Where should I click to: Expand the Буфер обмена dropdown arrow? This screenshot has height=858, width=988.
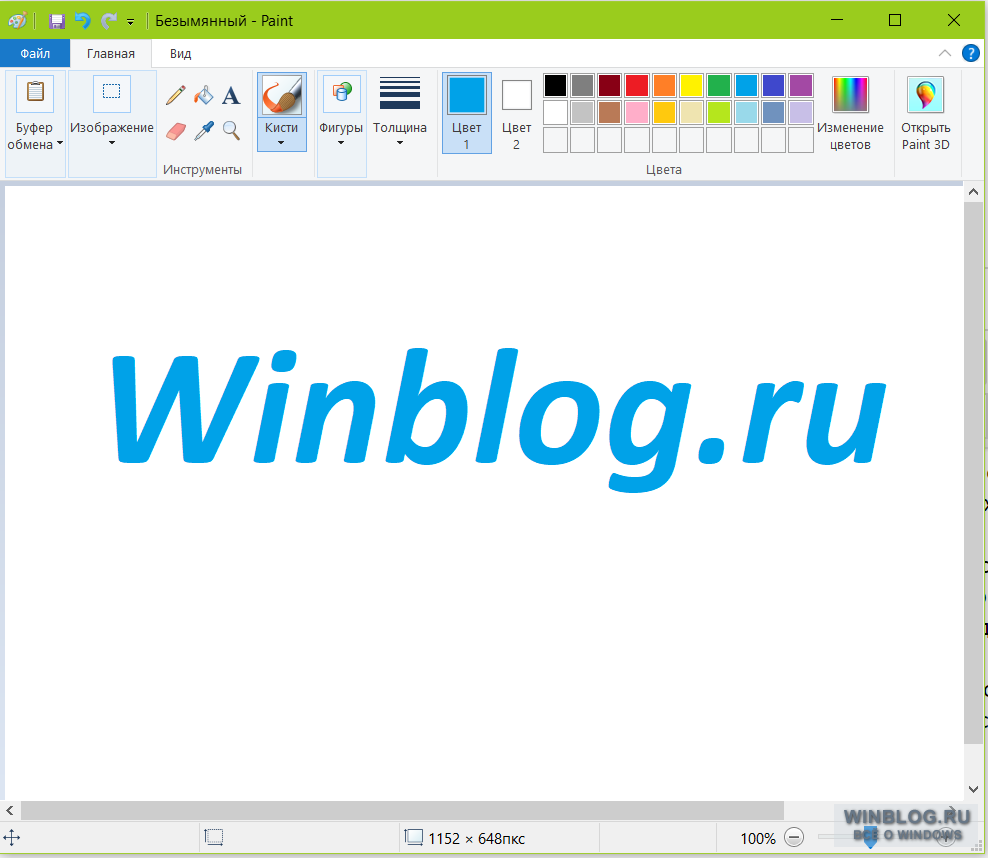click(x=60, y=143)
